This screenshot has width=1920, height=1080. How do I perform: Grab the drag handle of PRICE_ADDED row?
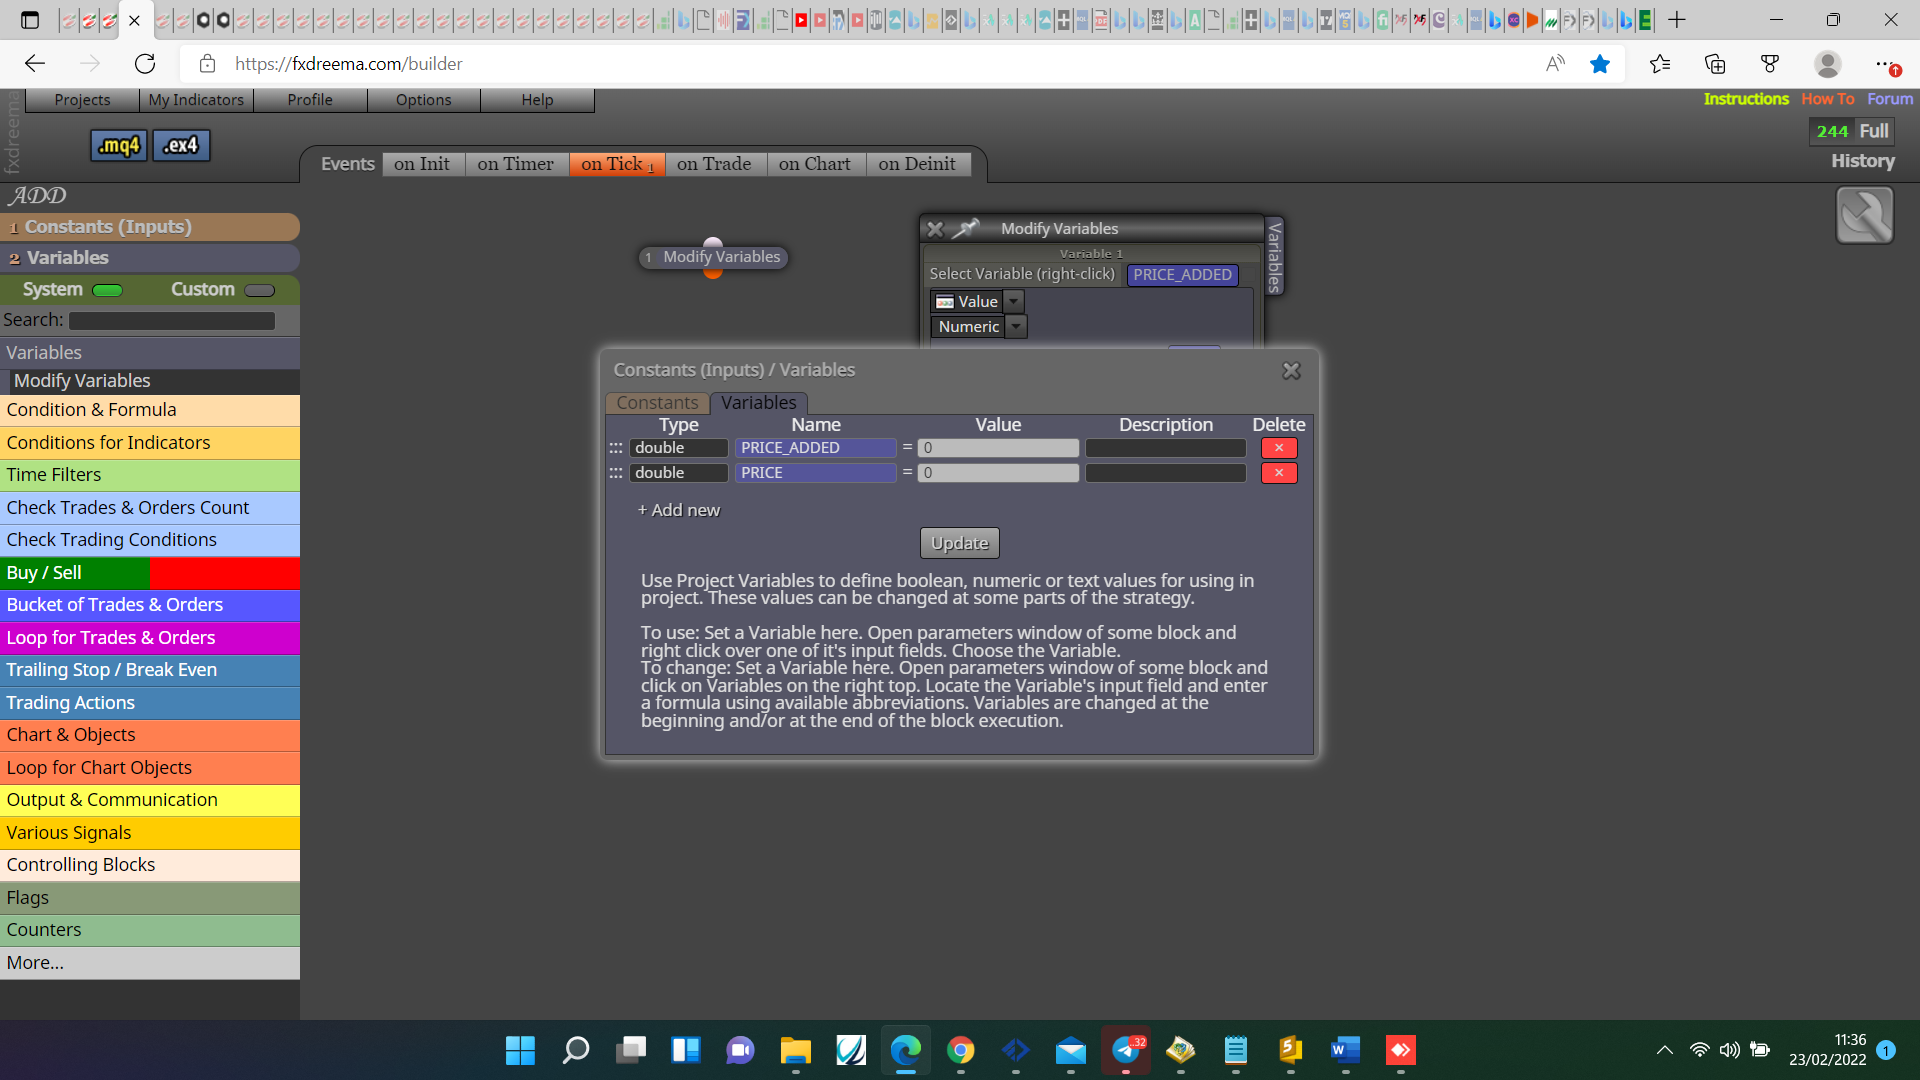pos(616,448)
